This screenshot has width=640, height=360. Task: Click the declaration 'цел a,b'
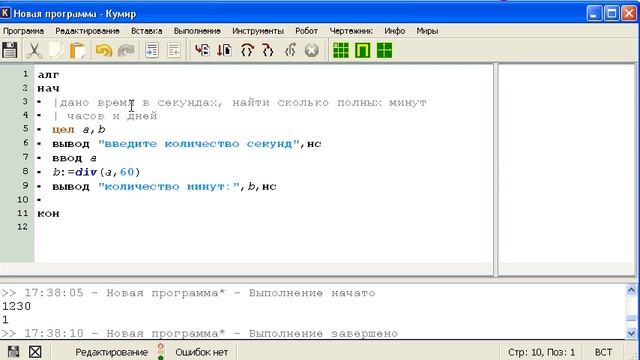[79, 130]
